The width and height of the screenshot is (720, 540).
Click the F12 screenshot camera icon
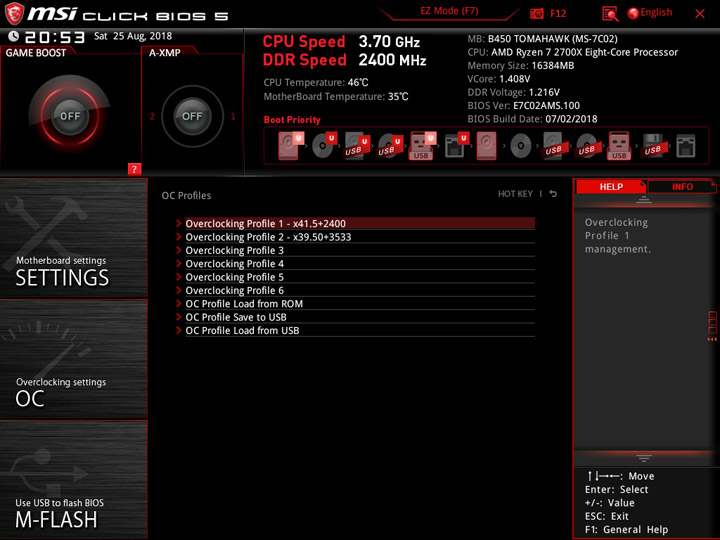(x=537, y=13)
